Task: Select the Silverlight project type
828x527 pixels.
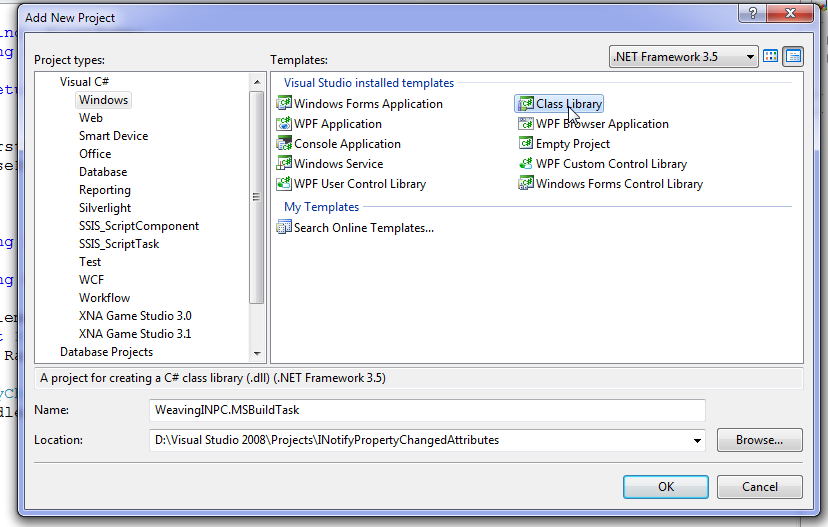Action: pos(105,208)
